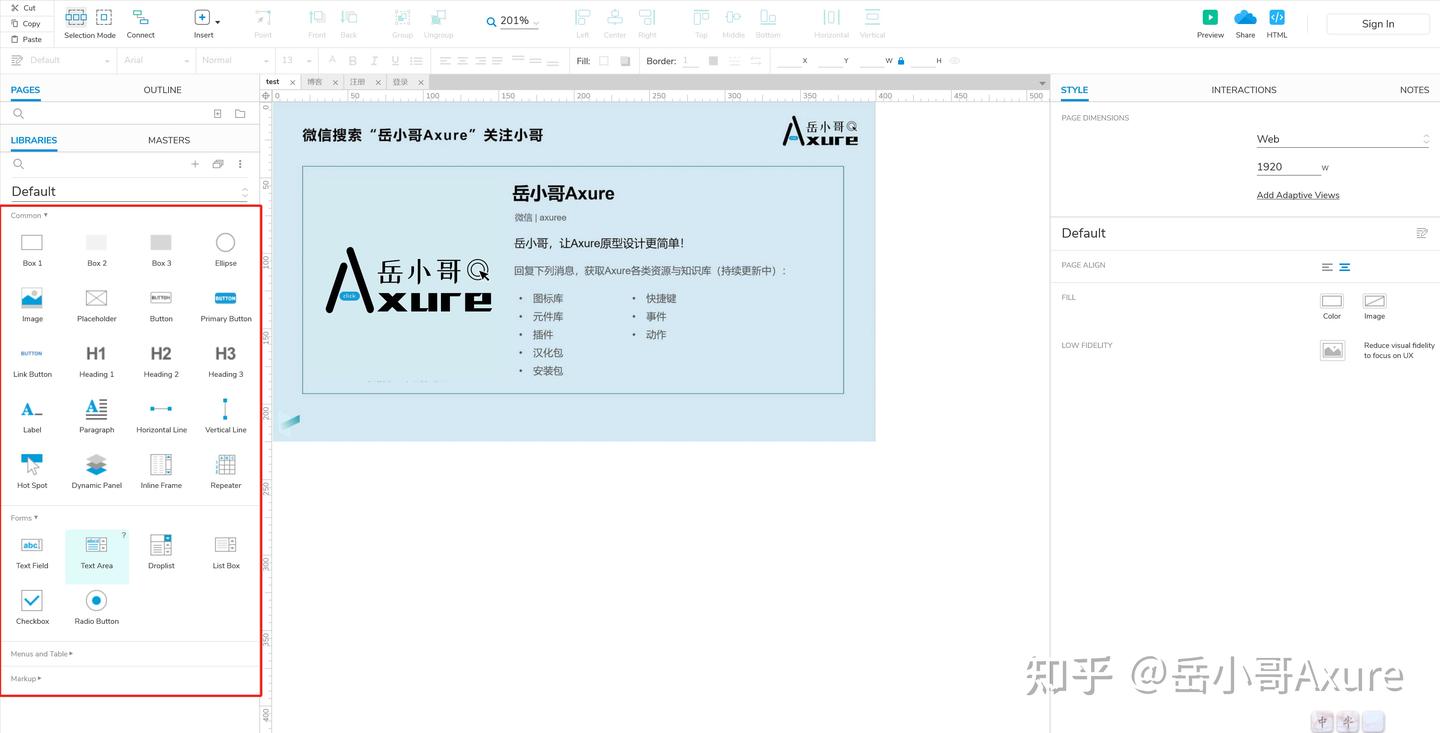The width and height of the screenshot is (1440, 733).
Task: Choose the Paragraph widget
Action: pos(96,416)
